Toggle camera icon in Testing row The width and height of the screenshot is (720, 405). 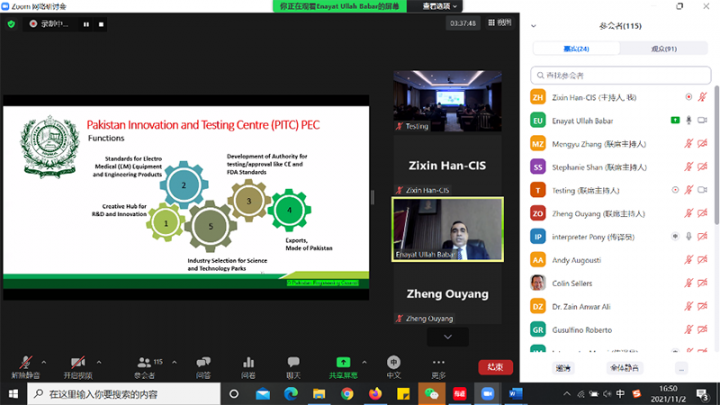(x=702, y=190)
